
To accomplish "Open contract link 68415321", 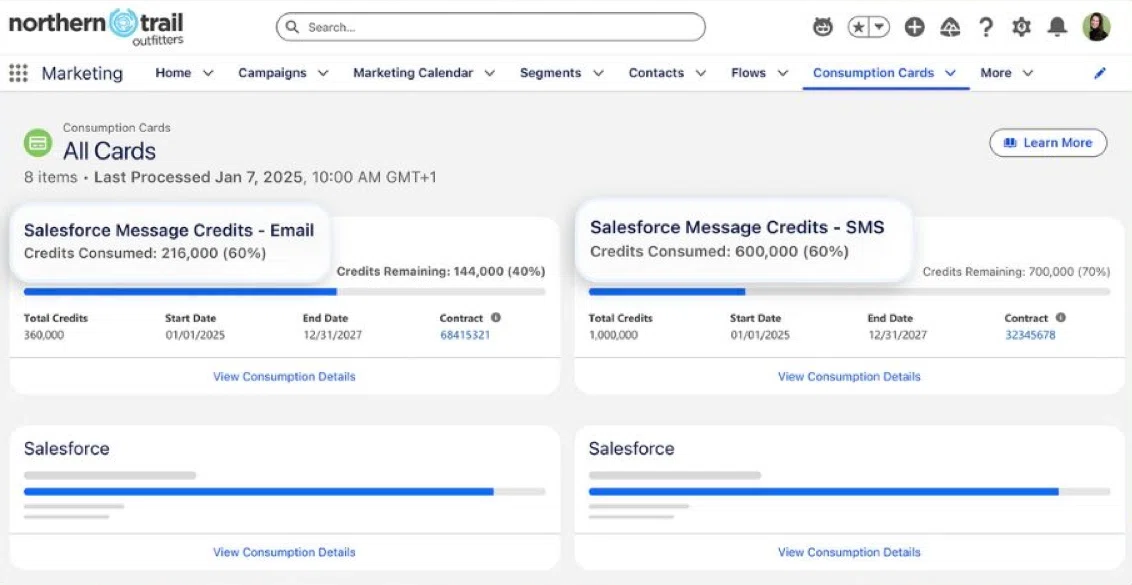I will pos(465,335).
